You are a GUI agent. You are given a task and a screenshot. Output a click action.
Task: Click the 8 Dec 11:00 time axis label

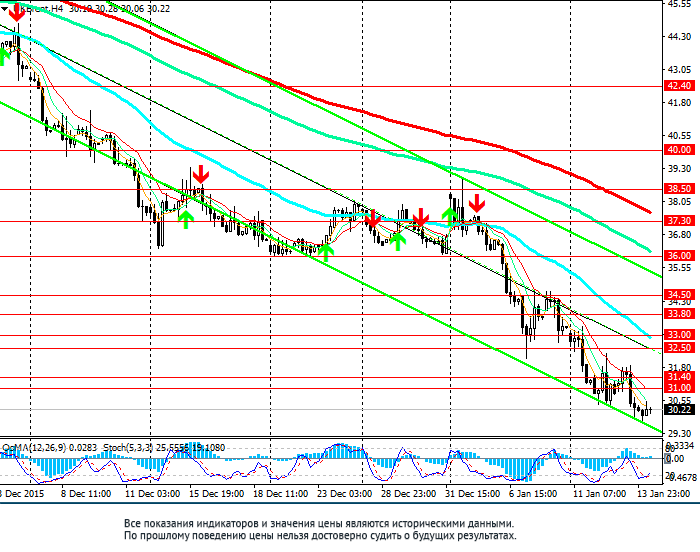tap(86, 494)
